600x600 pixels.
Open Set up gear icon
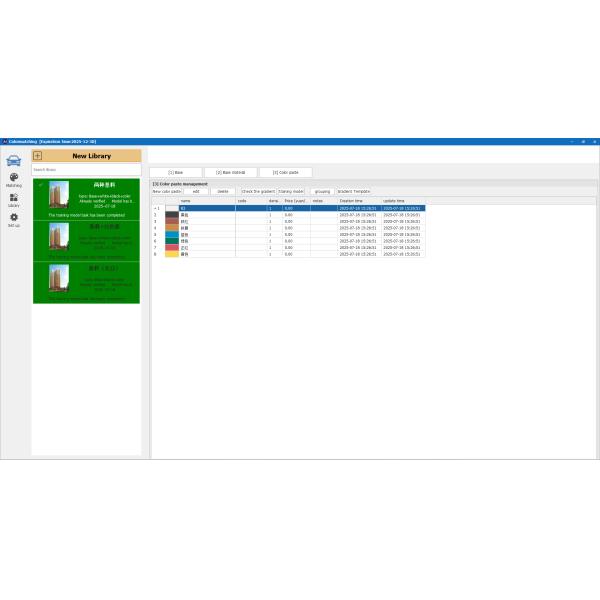[x=14, y=218]
